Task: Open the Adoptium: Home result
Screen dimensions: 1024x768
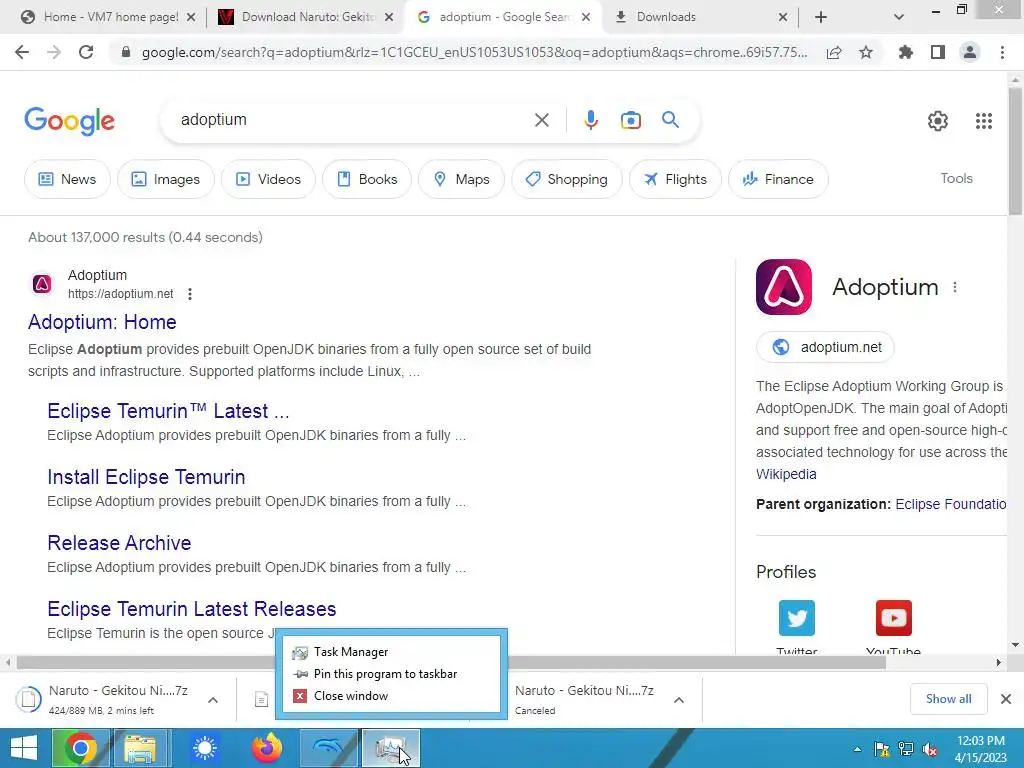Action: [102, 322]
